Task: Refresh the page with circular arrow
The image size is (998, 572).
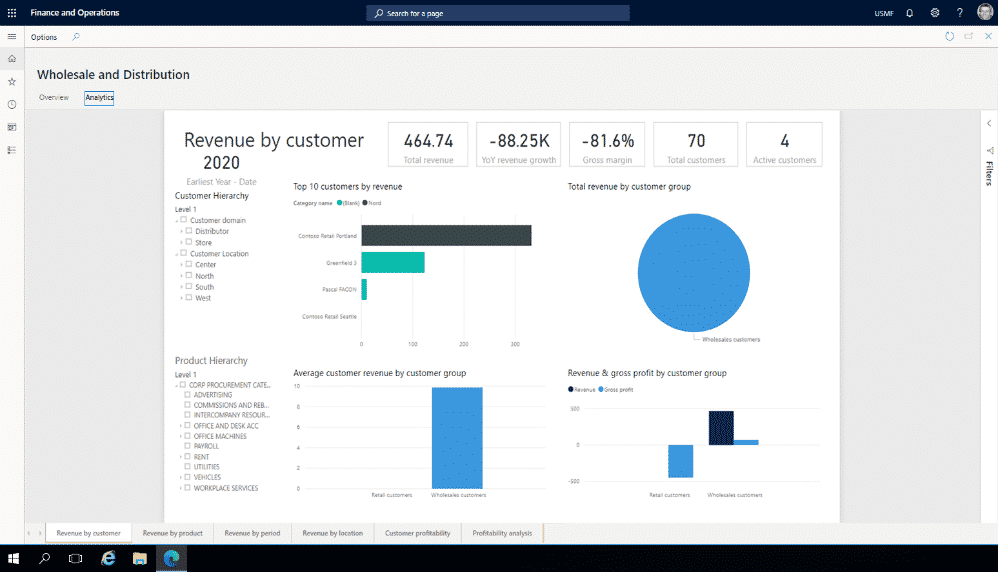Action: pos(950,36)
